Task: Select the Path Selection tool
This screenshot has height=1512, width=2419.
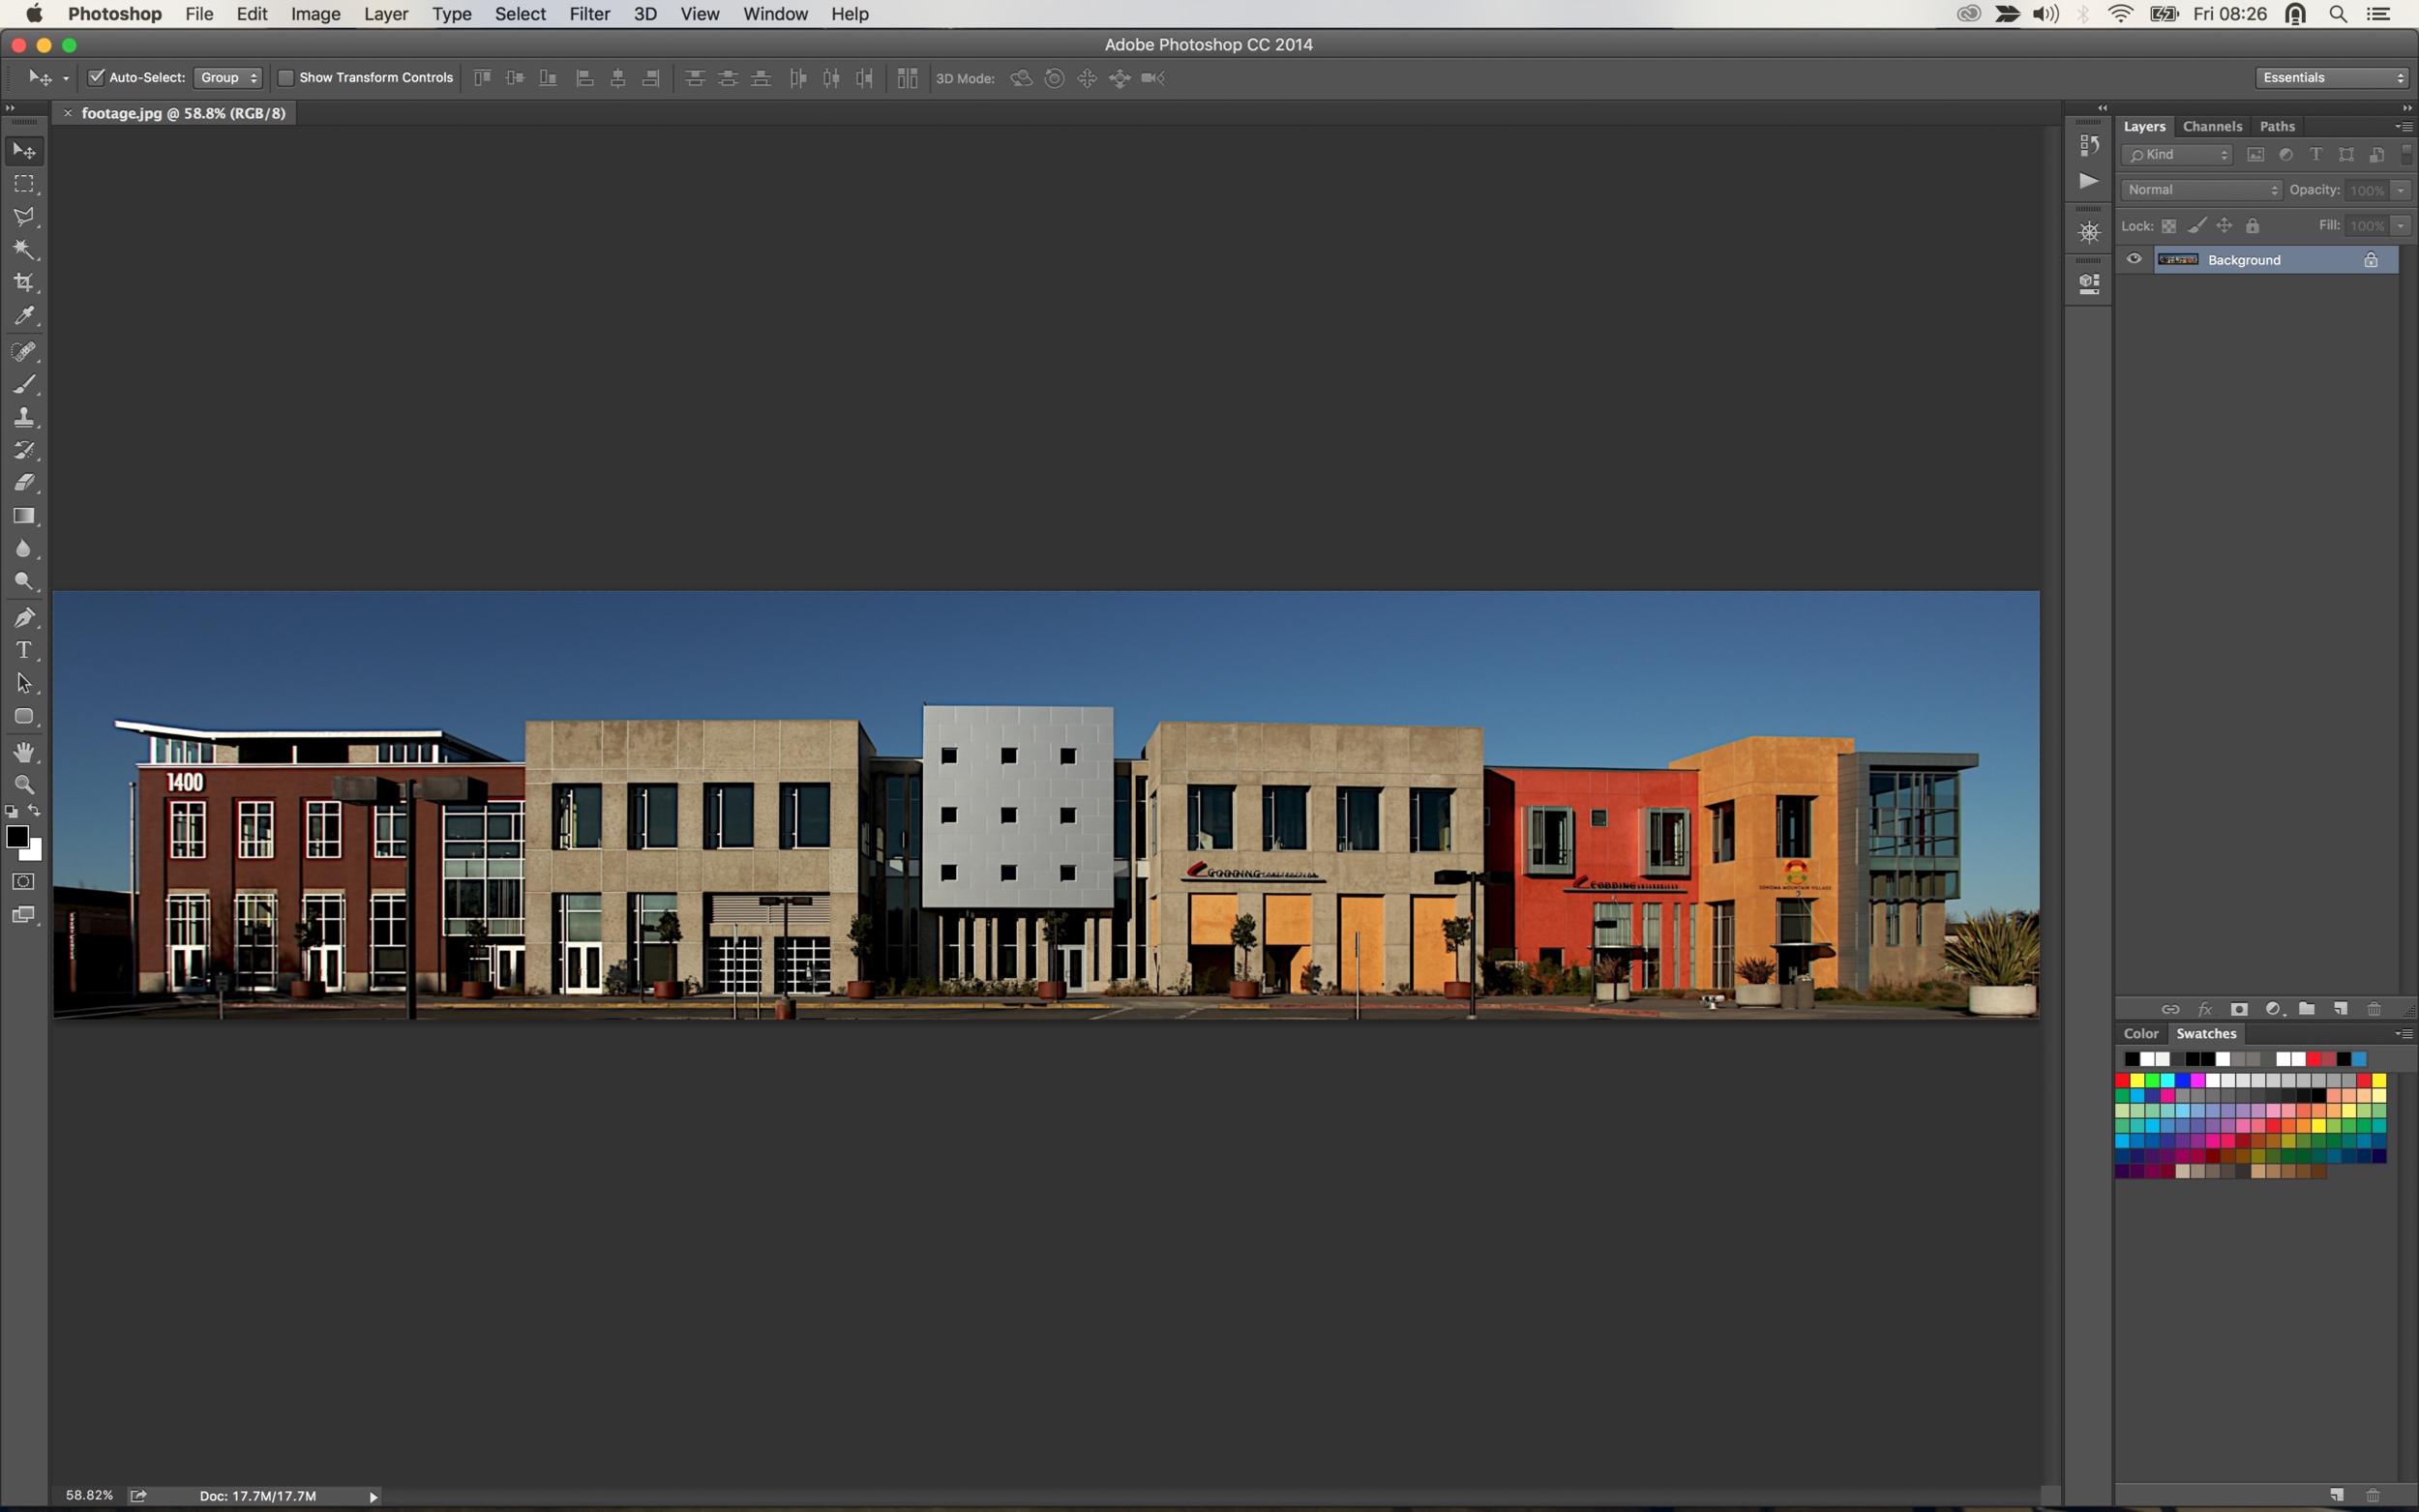Action: (24, 683)
